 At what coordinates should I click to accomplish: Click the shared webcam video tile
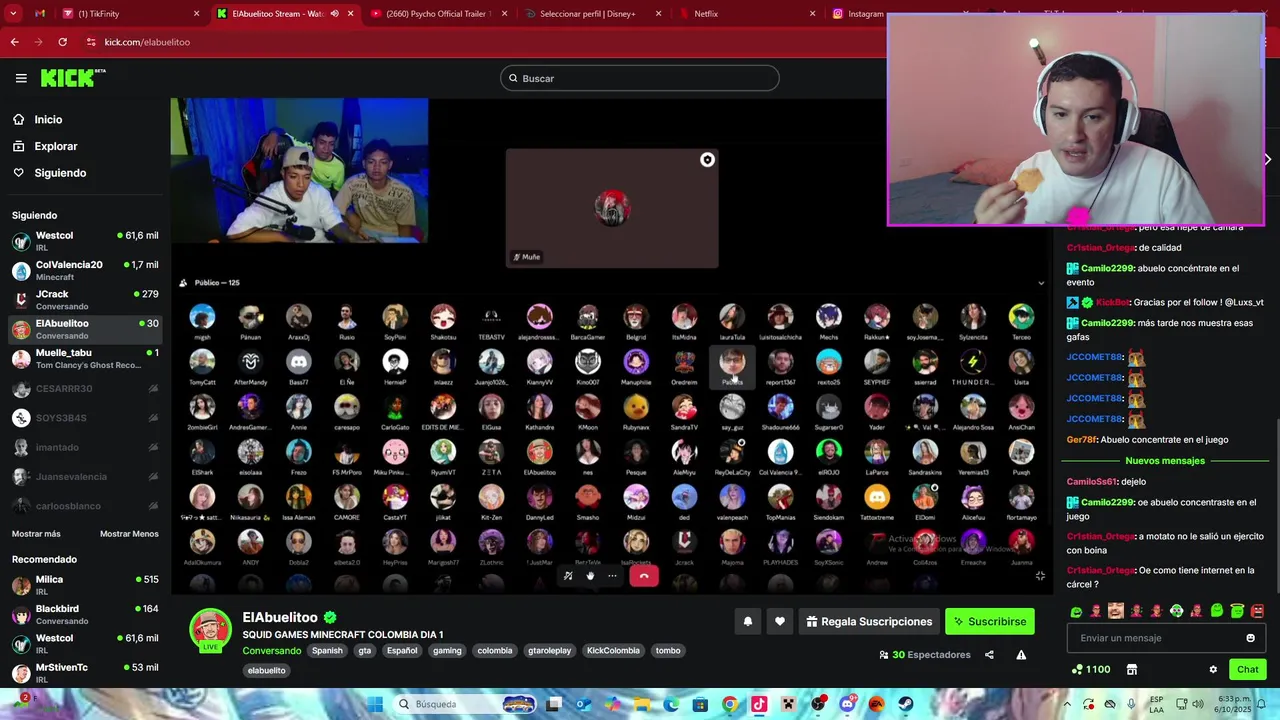point(299,170)
